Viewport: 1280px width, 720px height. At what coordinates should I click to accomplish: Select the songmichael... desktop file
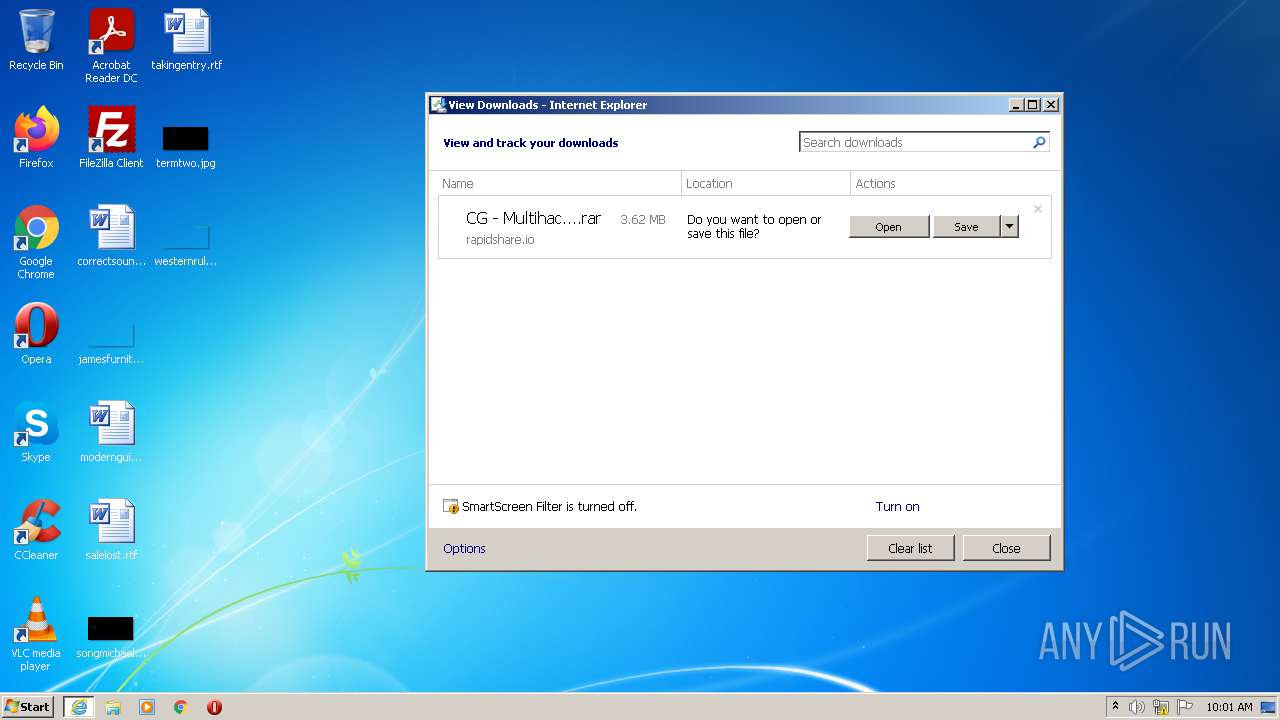click(111, 637)
